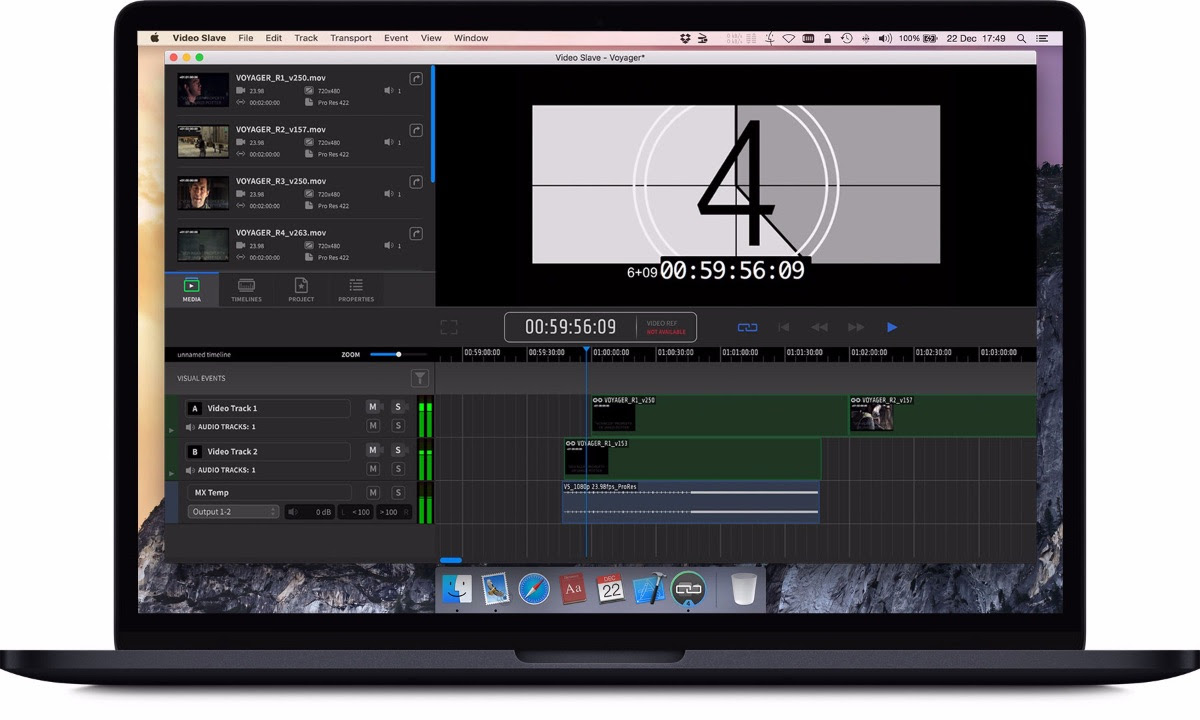
Task: Click the timeline Zoom slider
Action: click(398, 354)
